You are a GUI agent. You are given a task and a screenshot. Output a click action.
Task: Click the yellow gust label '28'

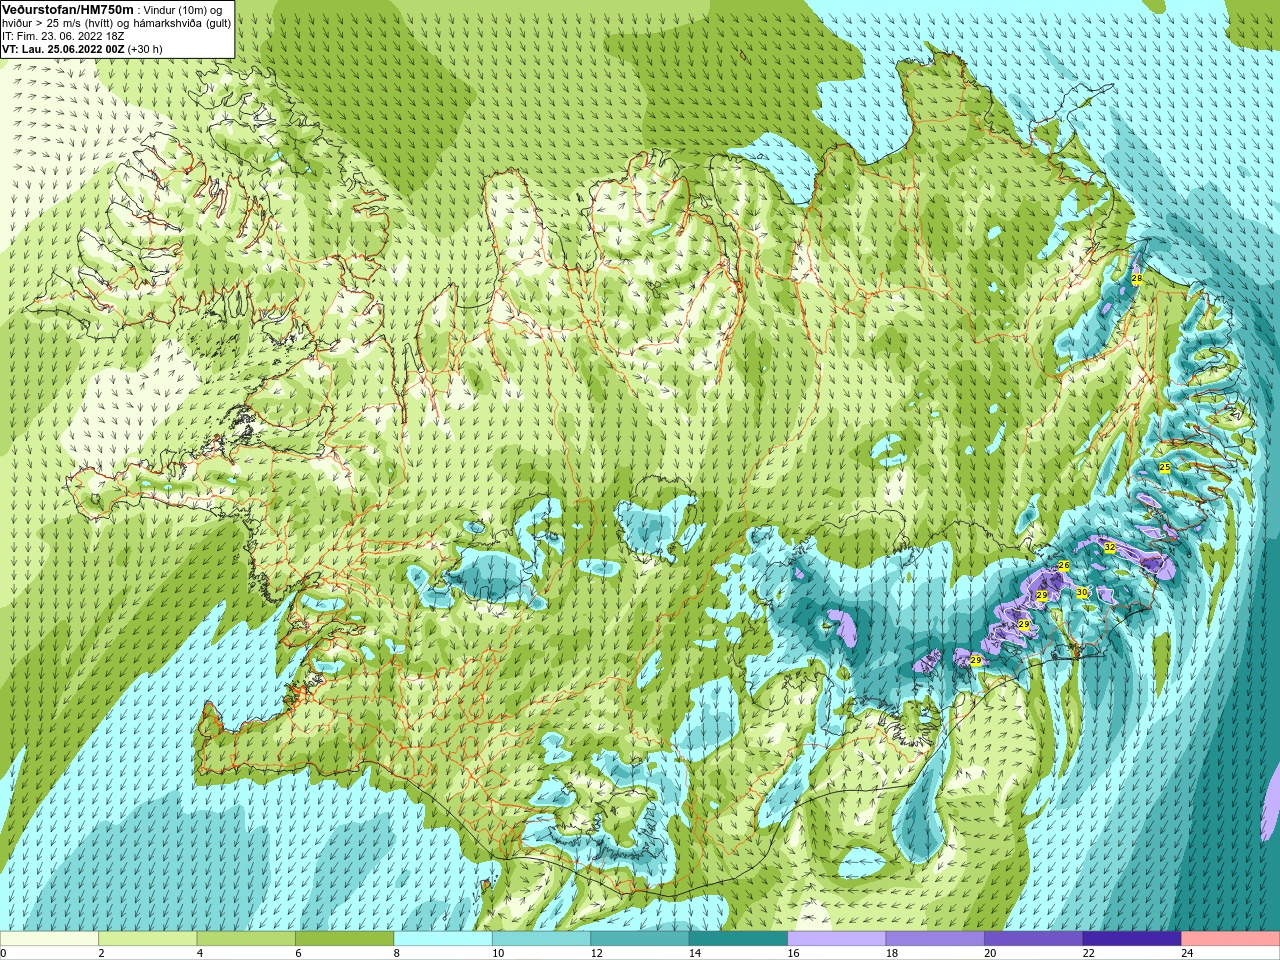pyautogui.click(x=1136, y=278)
